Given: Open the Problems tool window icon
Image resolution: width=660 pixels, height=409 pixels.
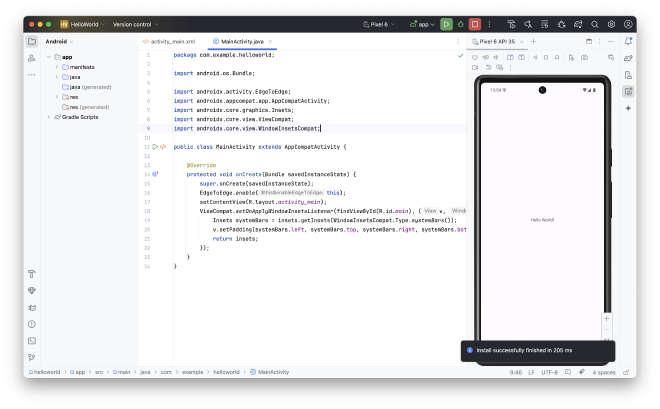Looking at the screenshot, I should point(32,324).
